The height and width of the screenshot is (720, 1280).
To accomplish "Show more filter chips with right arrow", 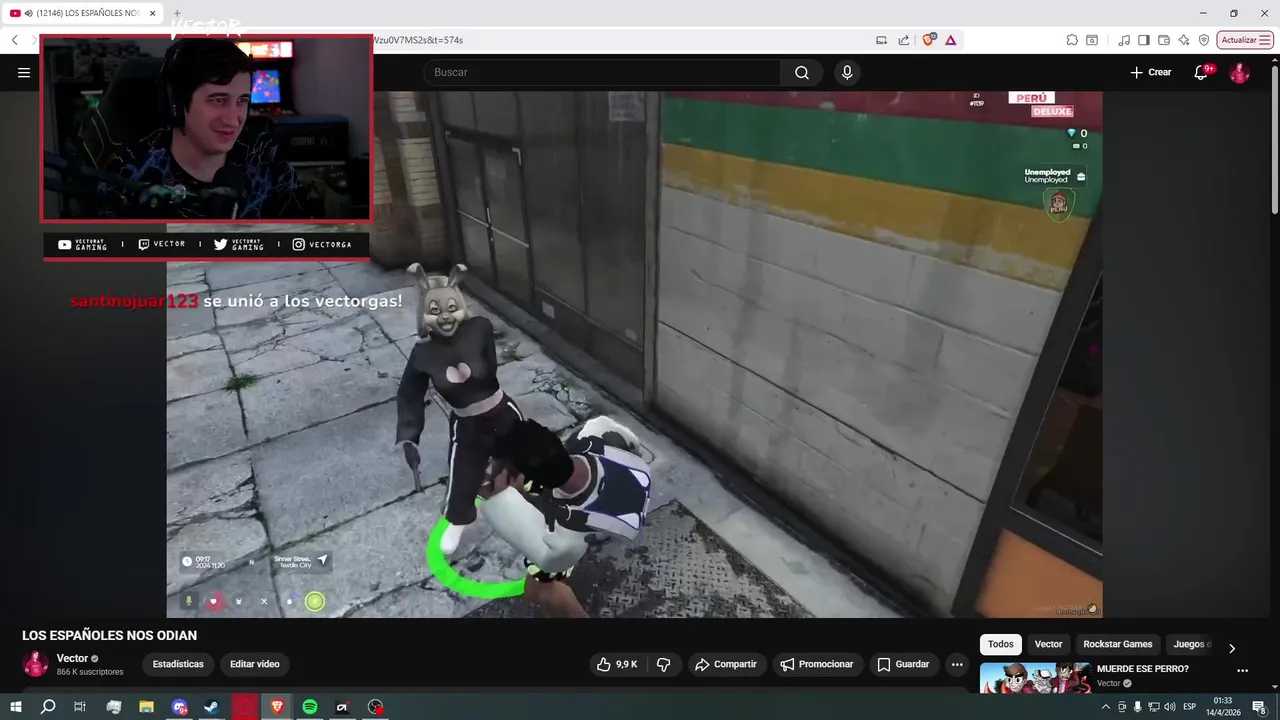I will pyautogui.click(x=1232, y=648).
